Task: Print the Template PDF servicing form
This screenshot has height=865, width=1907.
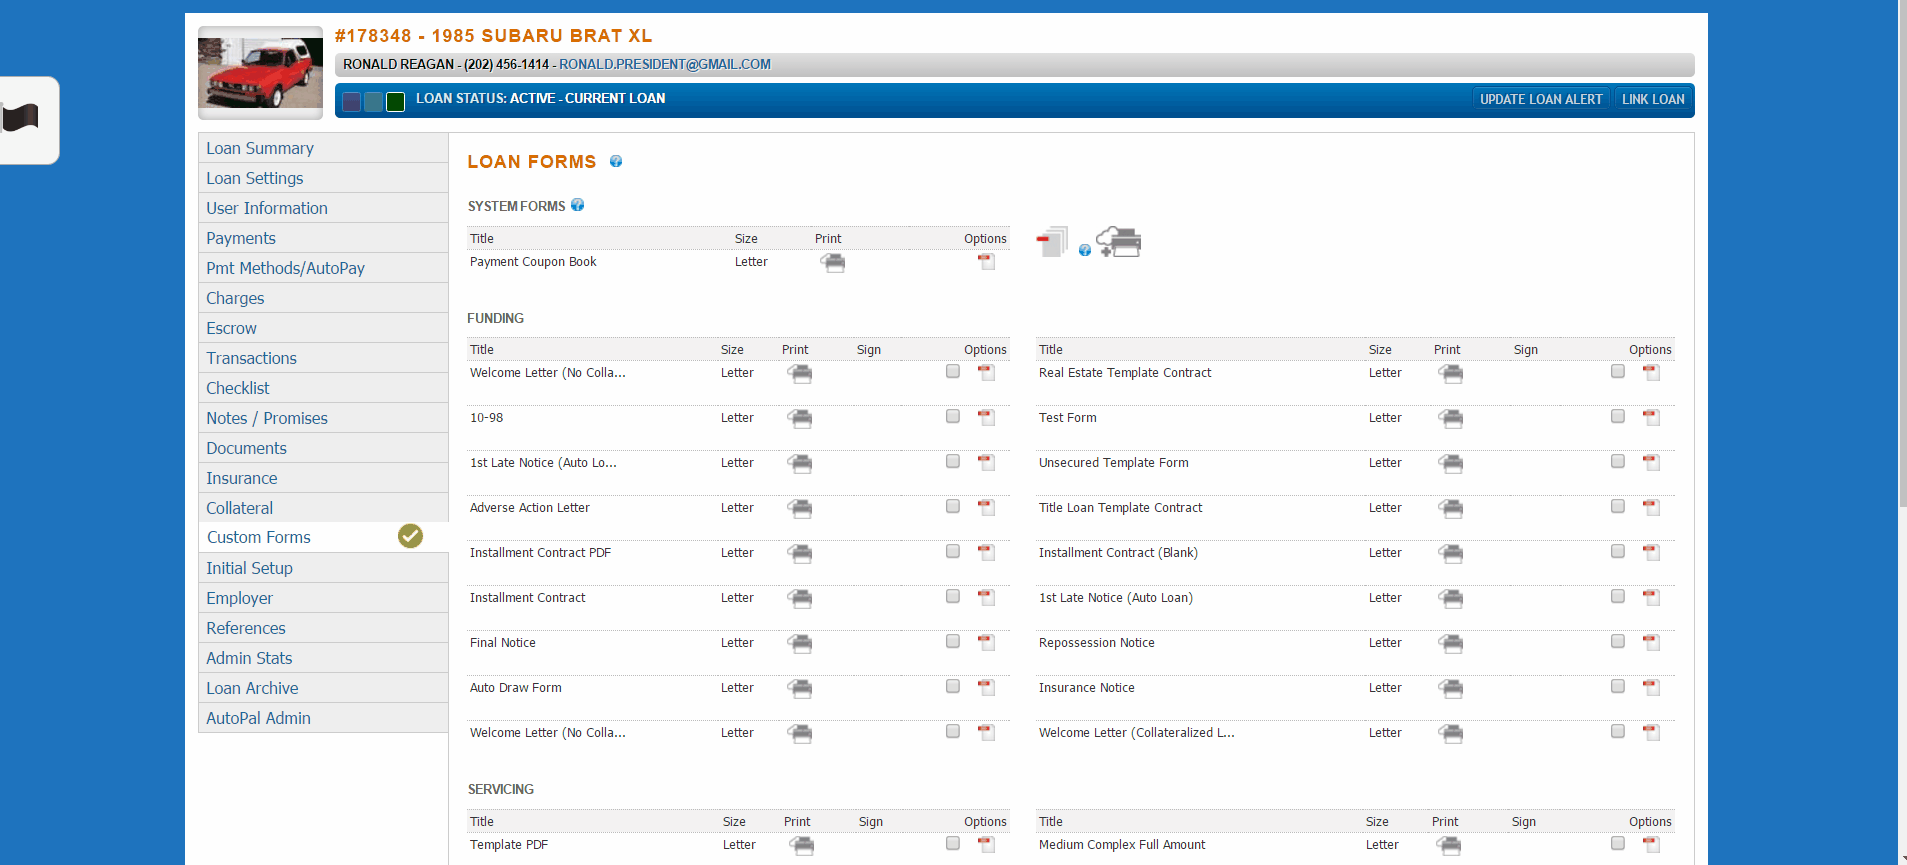Action: (801, 846)
